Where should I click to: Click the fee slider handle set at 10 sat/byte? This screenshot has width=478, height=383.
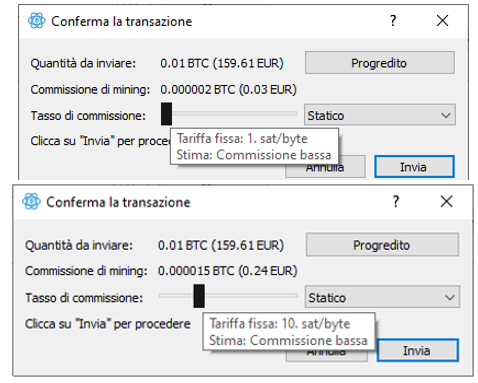click(199, 296)
